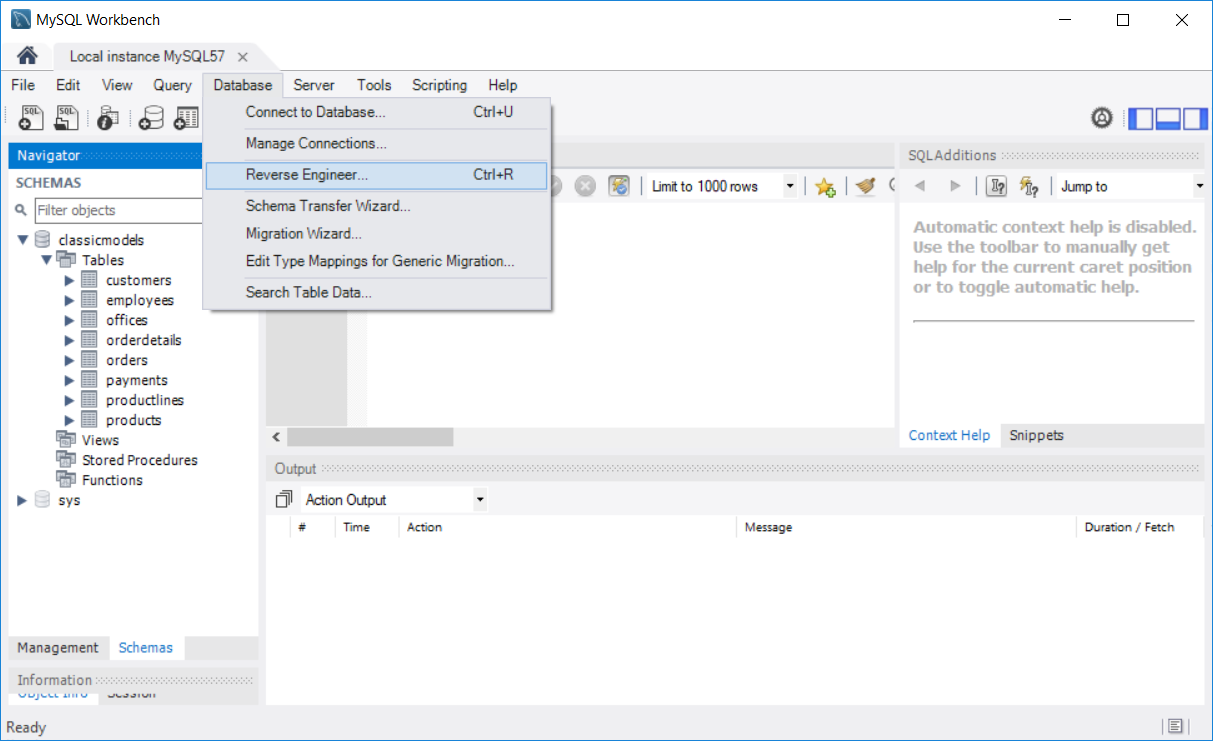Viewport: 1213px width, 741px height.
Task: Click the beautify query broom icon
Action: [865, 187]
